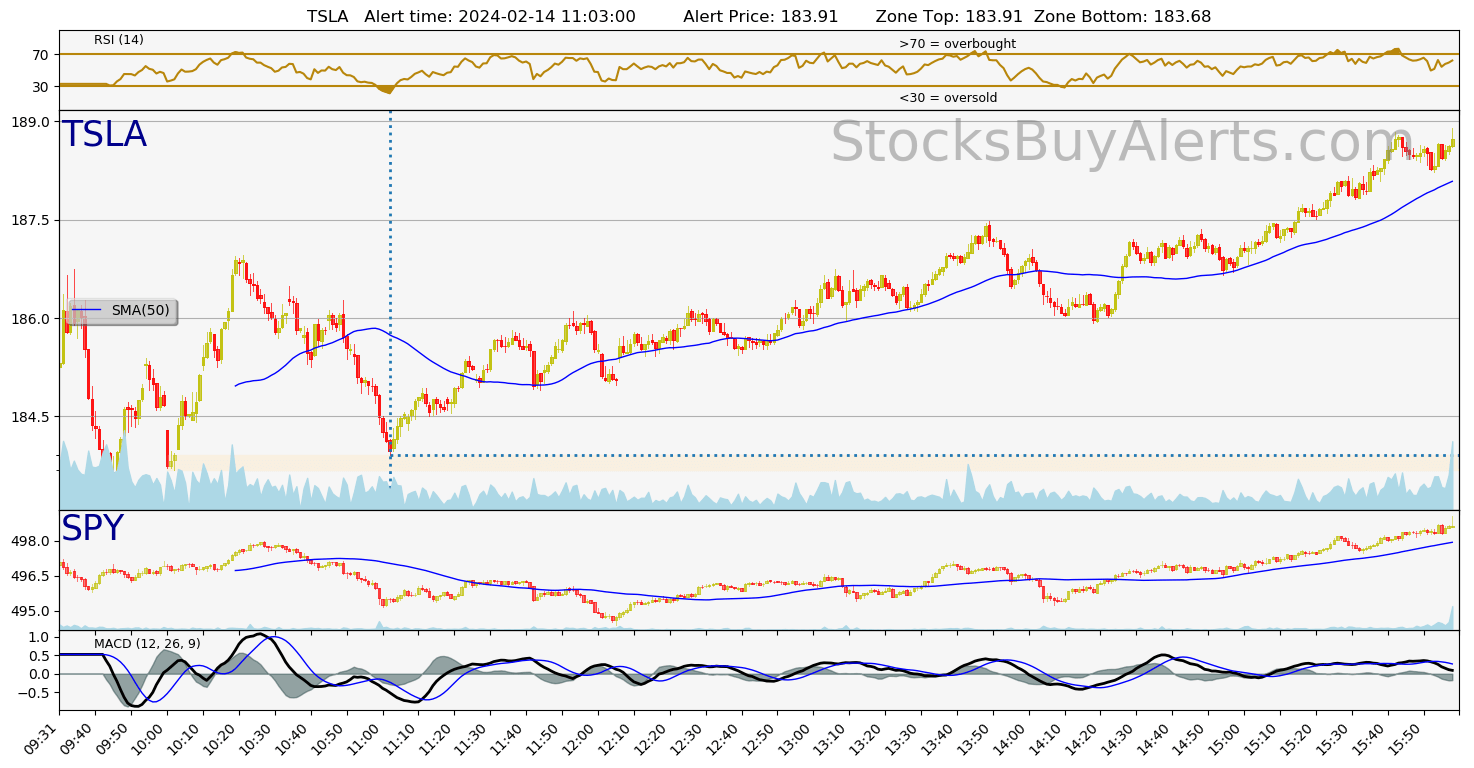Click the 15:50 time axis label

1407,738
